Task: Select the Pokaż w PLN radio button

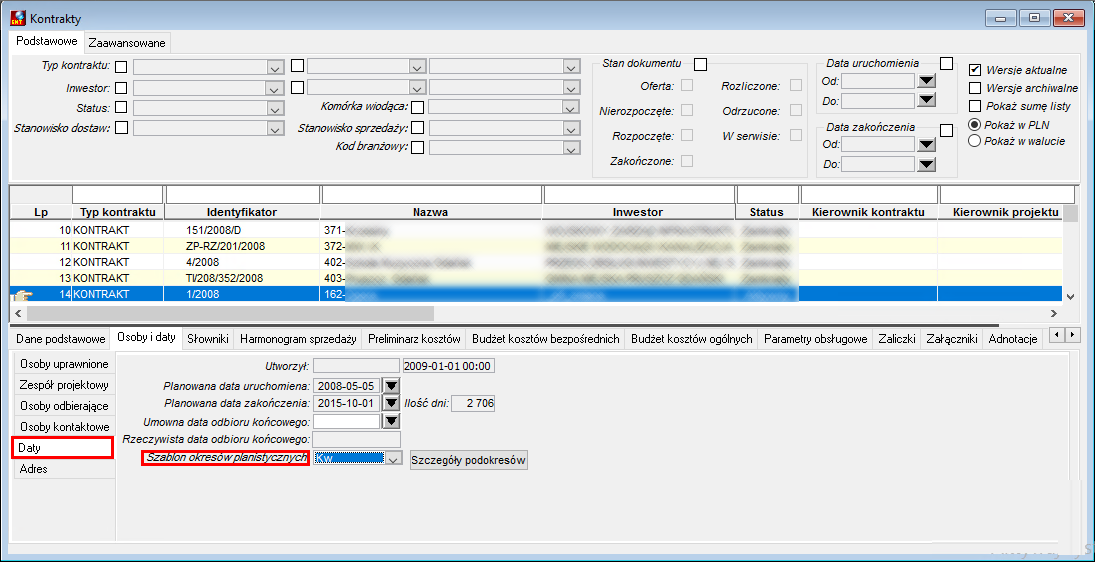Action: click(974, 124)
